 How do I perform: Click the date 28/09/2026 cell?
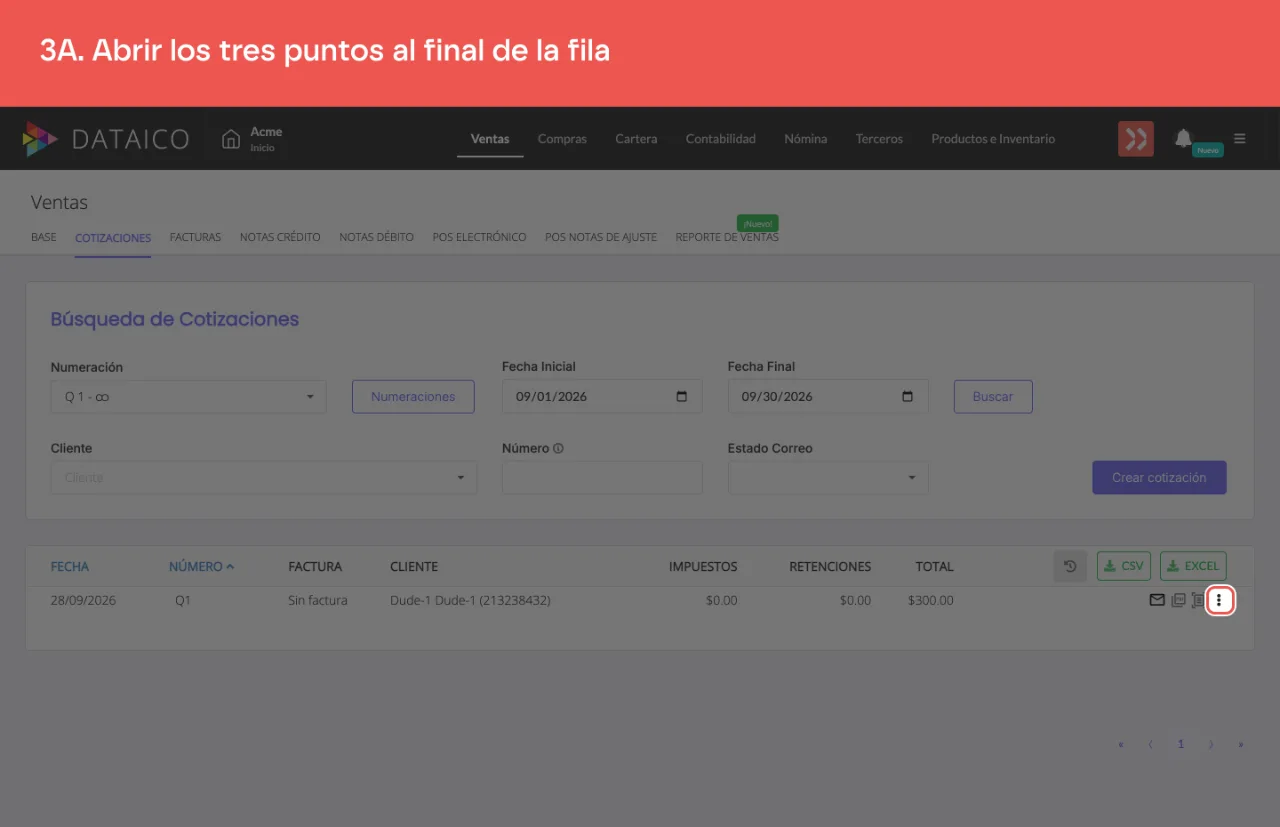(x=83, y=601)
